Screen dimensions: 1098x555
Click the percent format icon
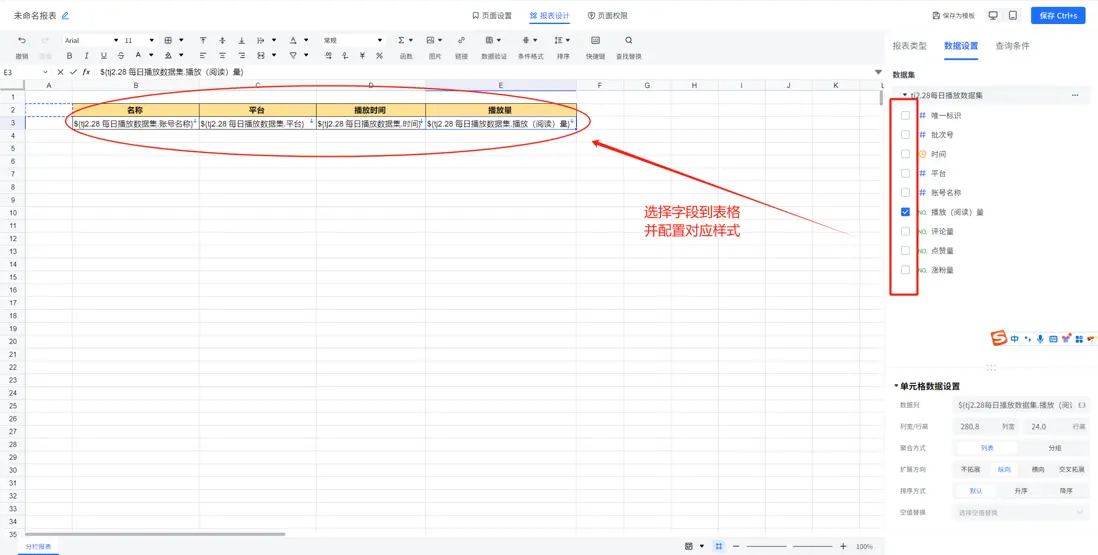tap(380, 55)
